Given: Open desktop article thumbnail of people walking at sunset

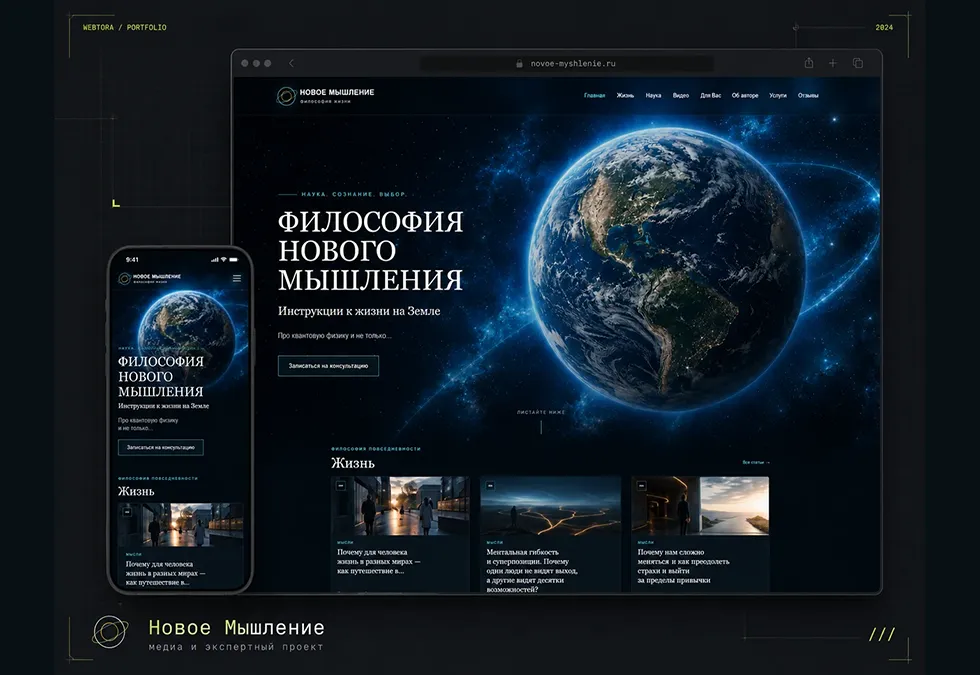Looking at the screenshot, I should 400,506.
